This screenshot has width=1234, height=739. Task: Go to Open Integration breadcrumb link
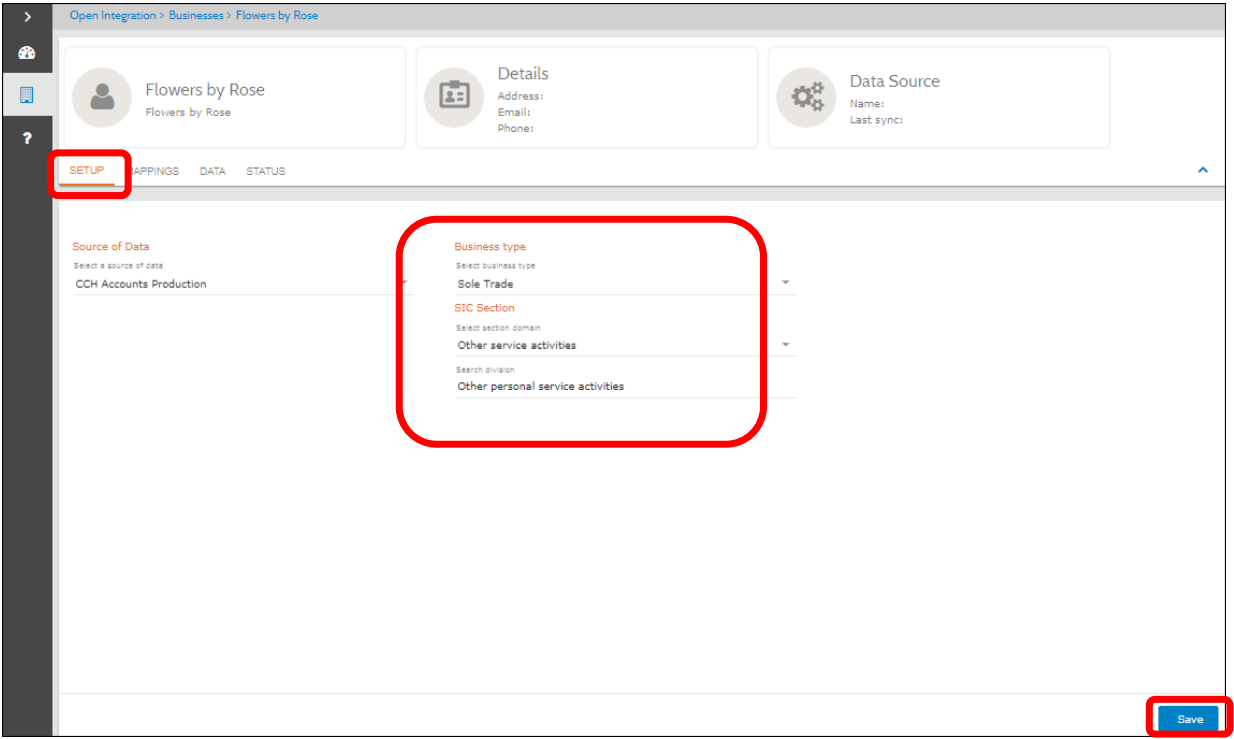point(112,16)
